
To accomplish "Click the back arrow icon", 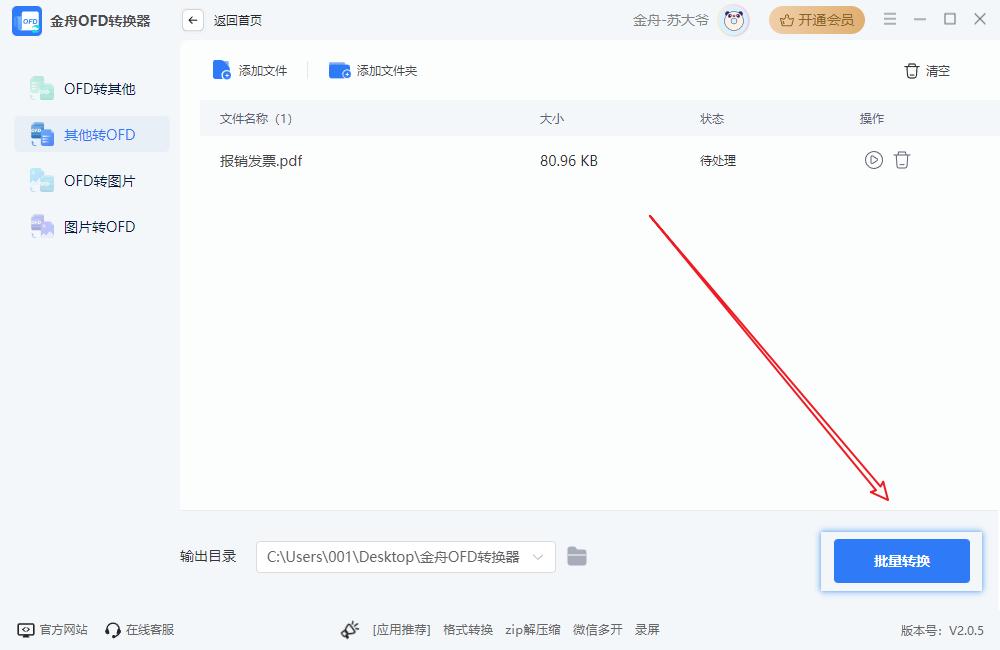I will click(193, 20).
